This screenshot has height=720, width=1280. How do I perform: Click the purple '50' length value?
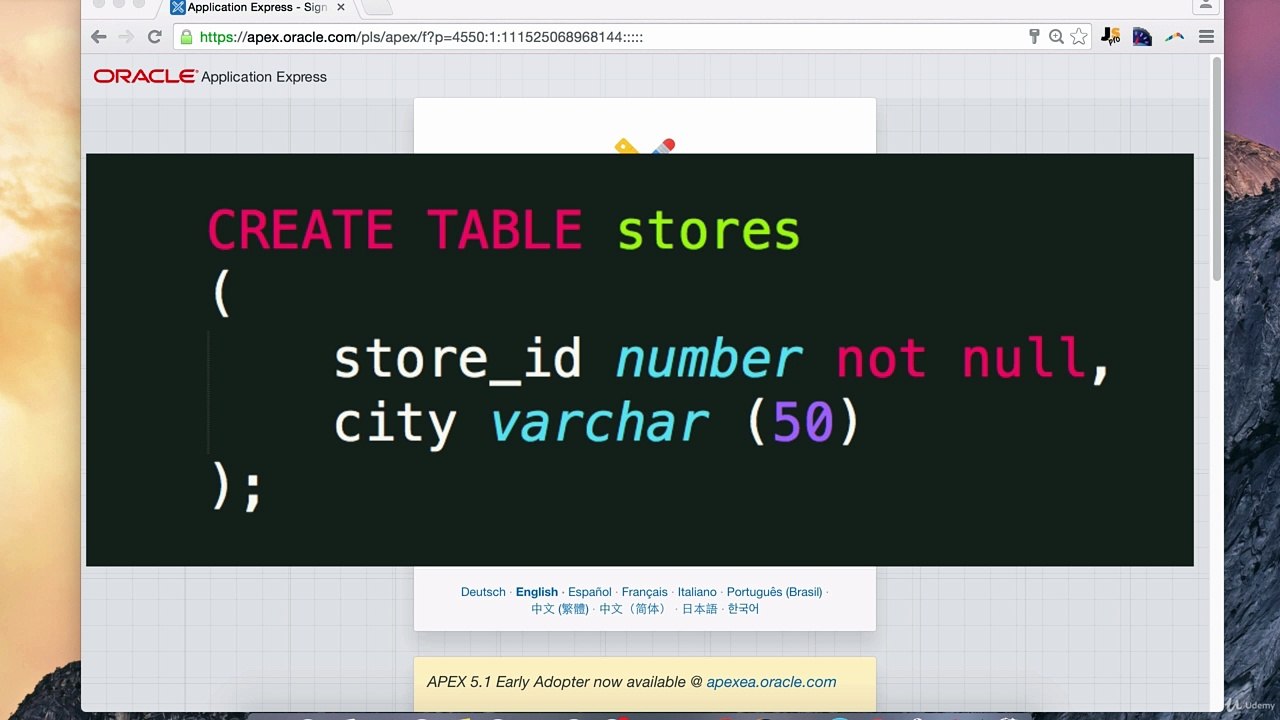[803, 424]
